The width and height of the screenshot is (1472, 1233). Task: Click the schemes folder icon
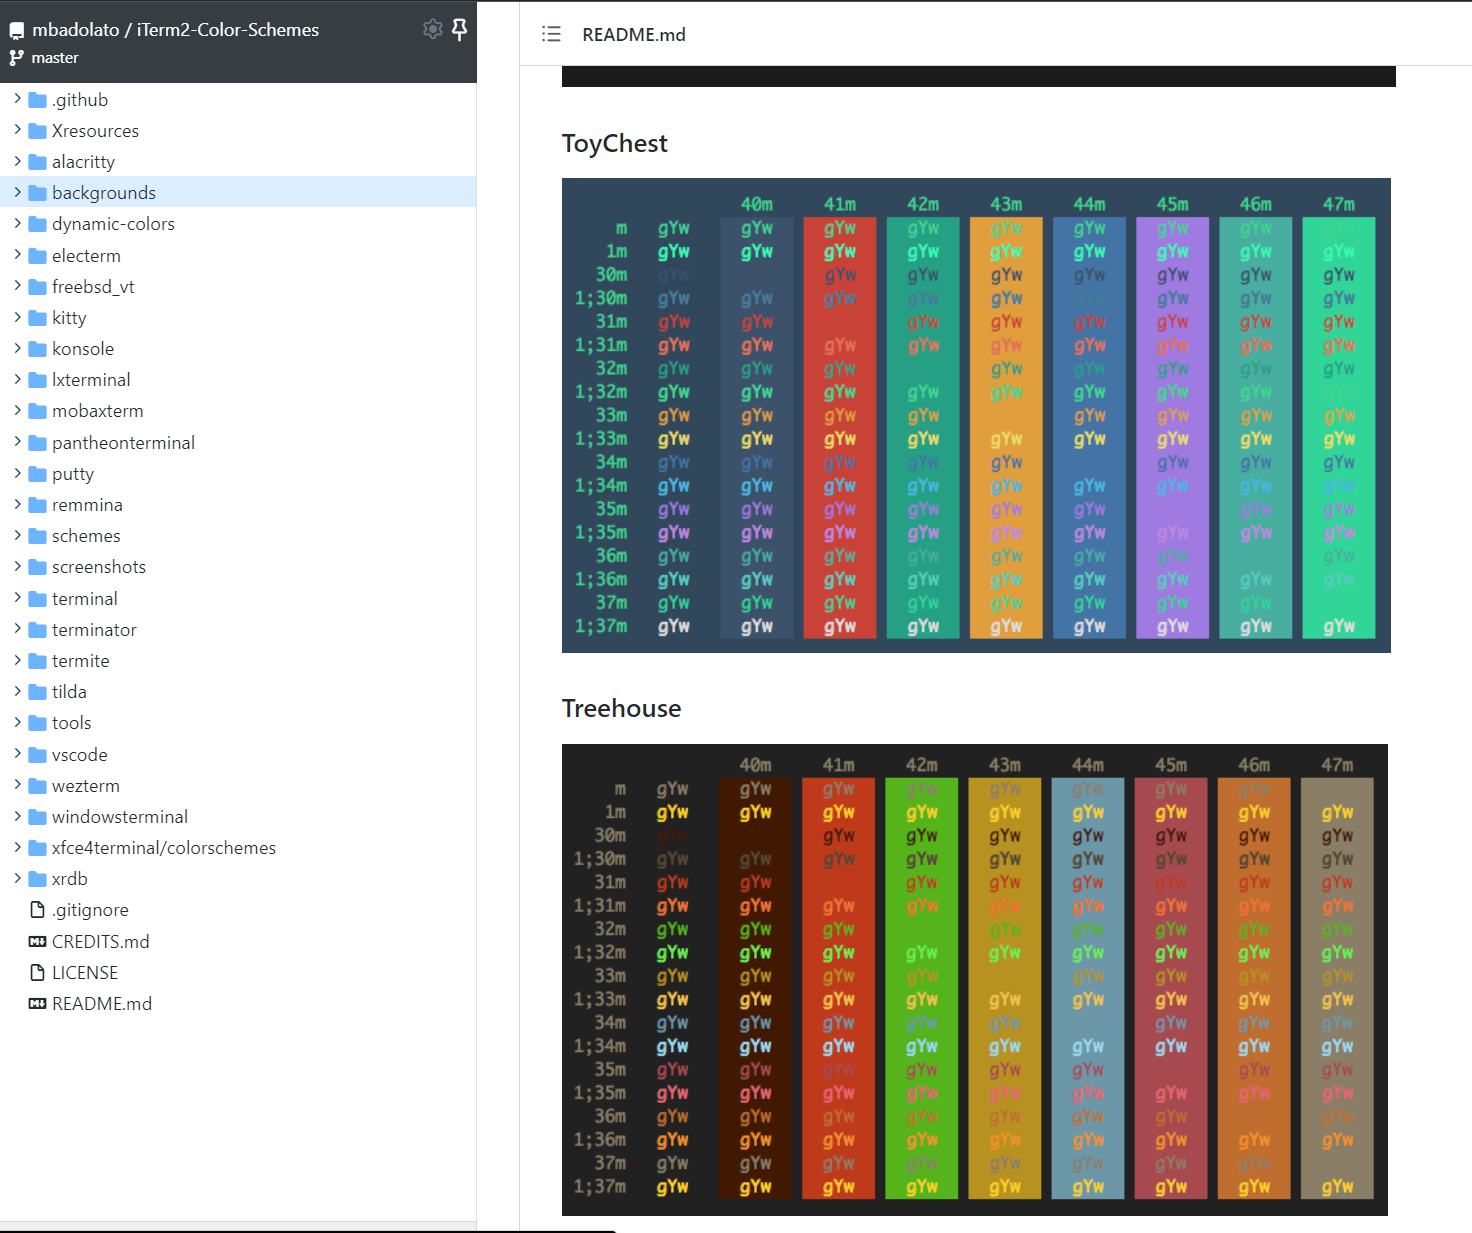38,536
